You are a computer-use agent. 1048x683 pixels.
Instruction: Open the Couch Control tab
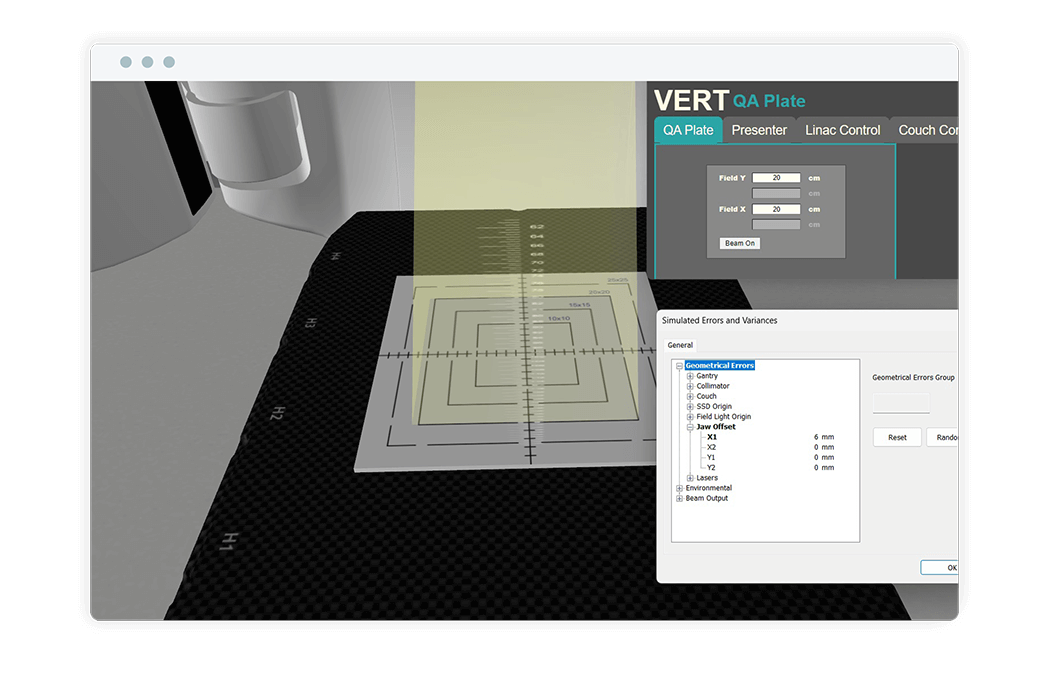926,130
